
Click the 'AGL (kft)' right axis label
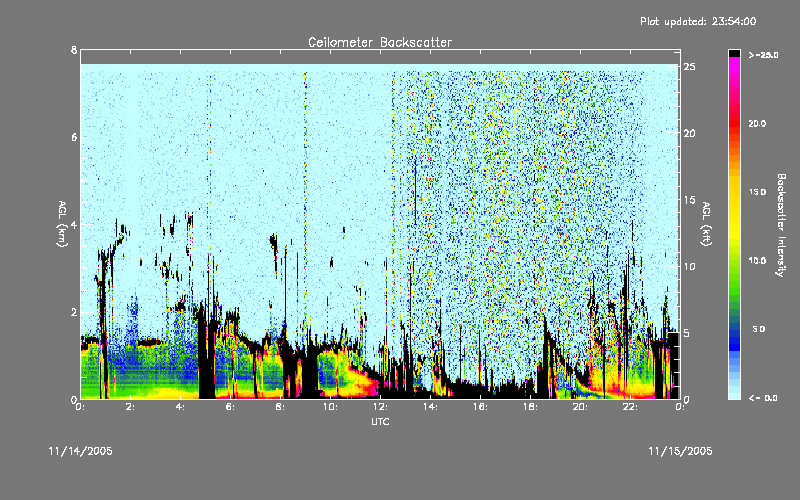[706, 223]
